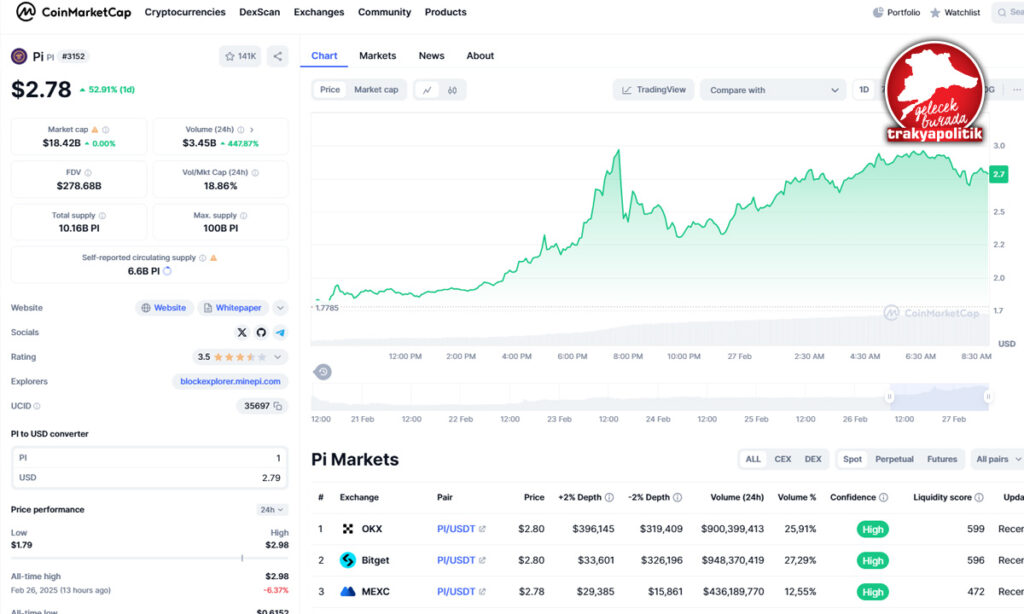Image resolution: width=1024 pixels, height=614 pixels.
Task: Switch markets filter to Perpetual
Action: tap(894, 459)
